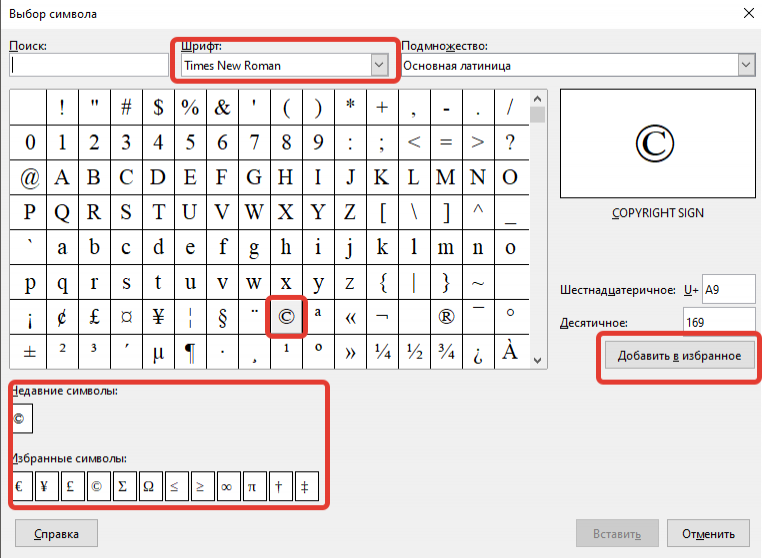The image size is (762, 558).
Task: Select the yen ¥ in character grid
Action: pyautogui.click(x=158, y=317)
